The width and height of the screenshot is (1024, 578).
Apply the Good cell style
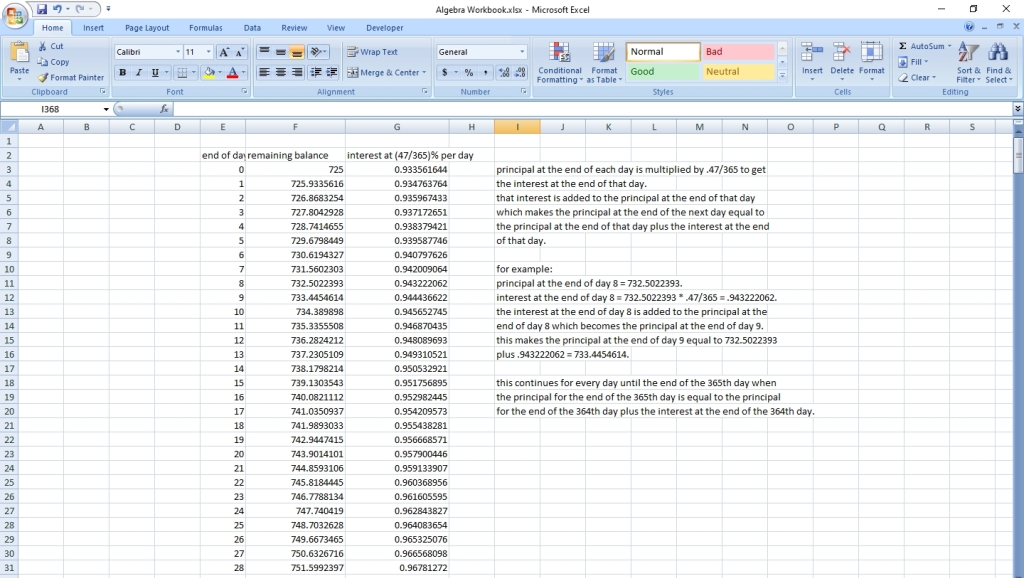pyautogui.click(x=663, y=72)
